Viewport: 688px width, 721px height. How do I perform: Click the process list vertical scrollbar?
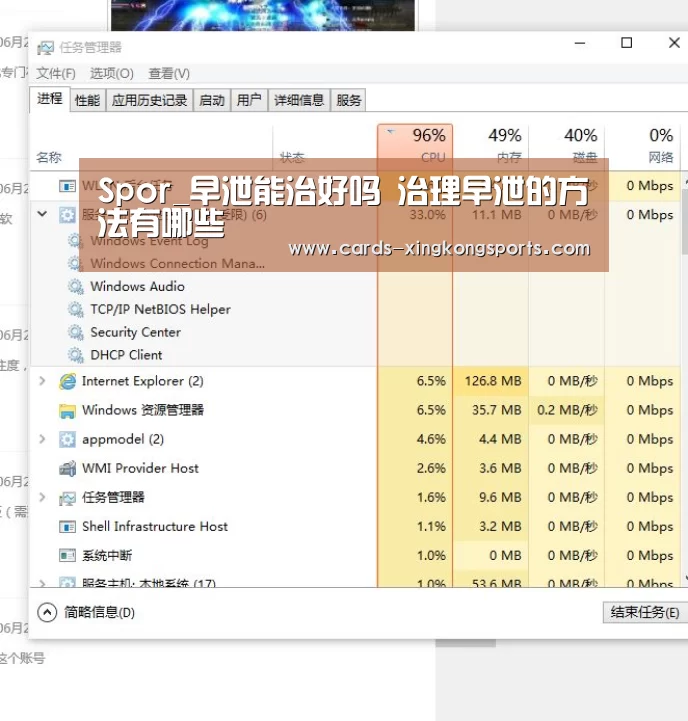coord(685,379)
